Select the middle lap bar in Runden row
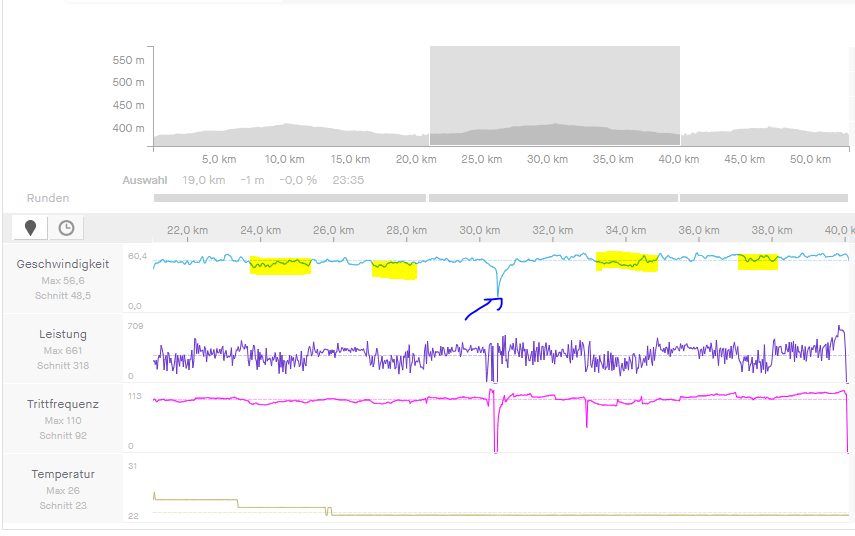 click(553, 198)
